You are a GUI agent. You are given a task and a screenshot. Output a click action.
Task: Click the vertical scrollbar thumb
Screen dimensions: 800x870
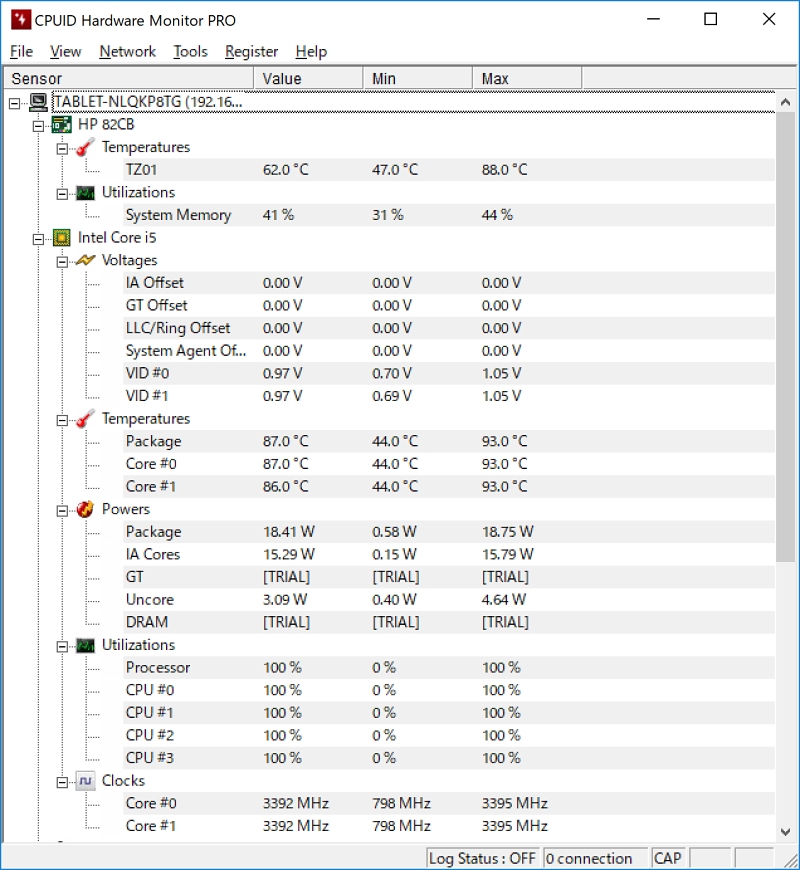point(785,337)
